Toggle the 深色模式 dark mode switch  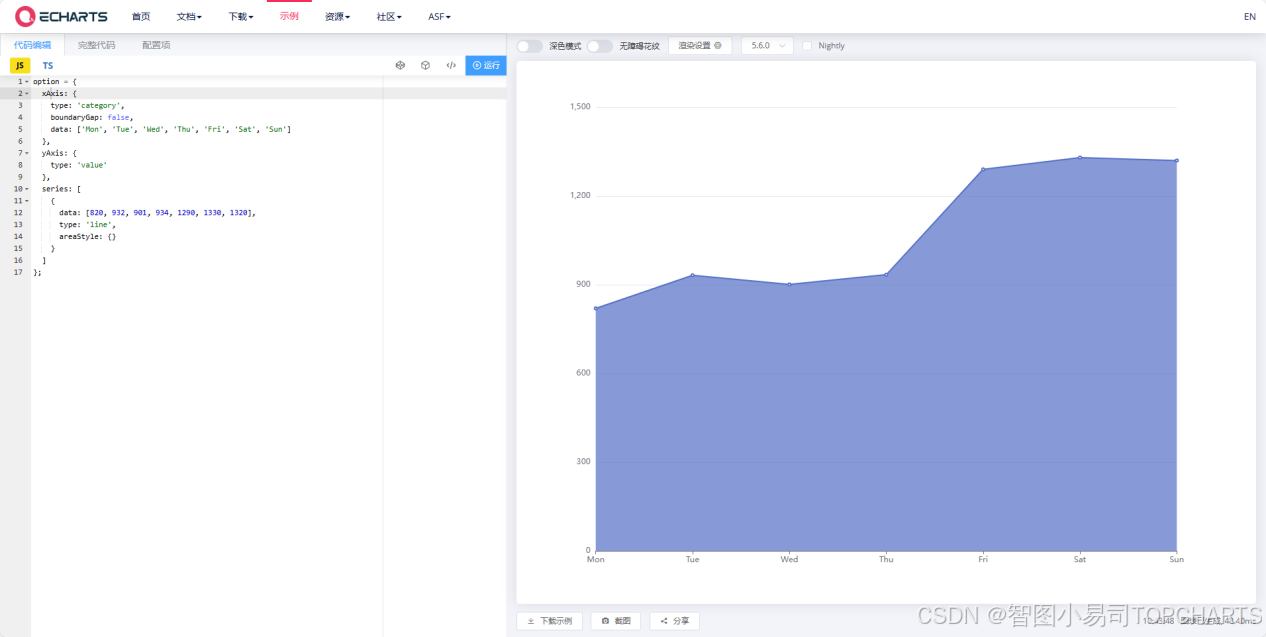[530, 46]
